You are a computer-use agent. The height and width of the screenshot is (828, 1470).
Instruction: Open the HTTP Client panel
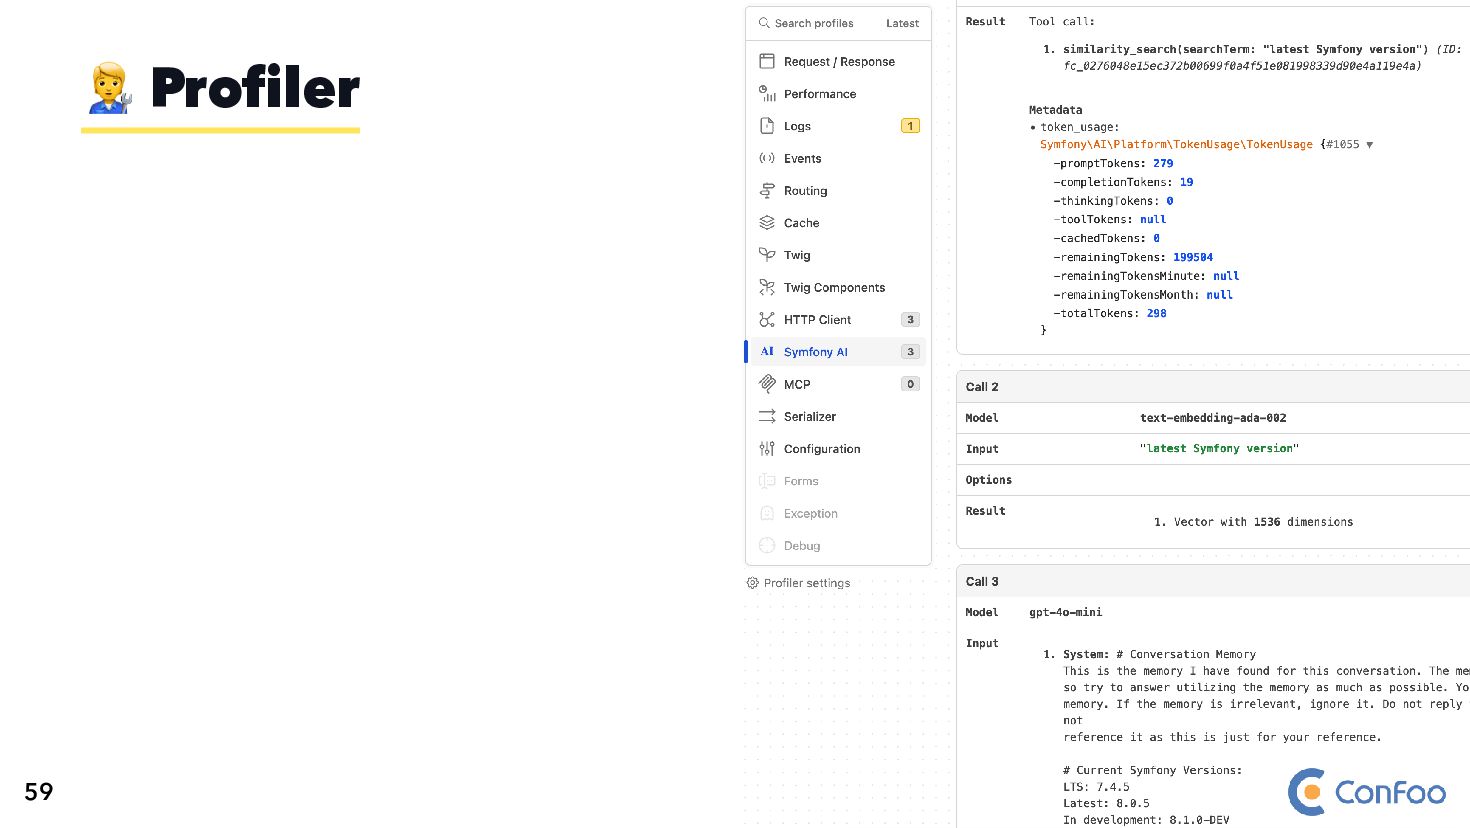pos(838,320)
